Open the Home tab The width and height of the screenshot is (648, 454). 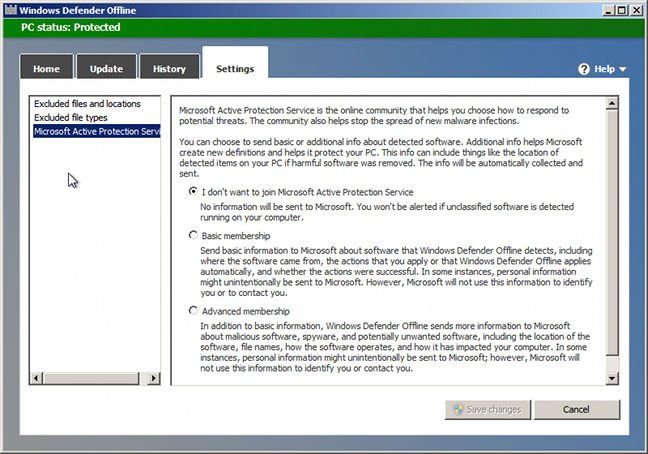(x=46, y=66)
